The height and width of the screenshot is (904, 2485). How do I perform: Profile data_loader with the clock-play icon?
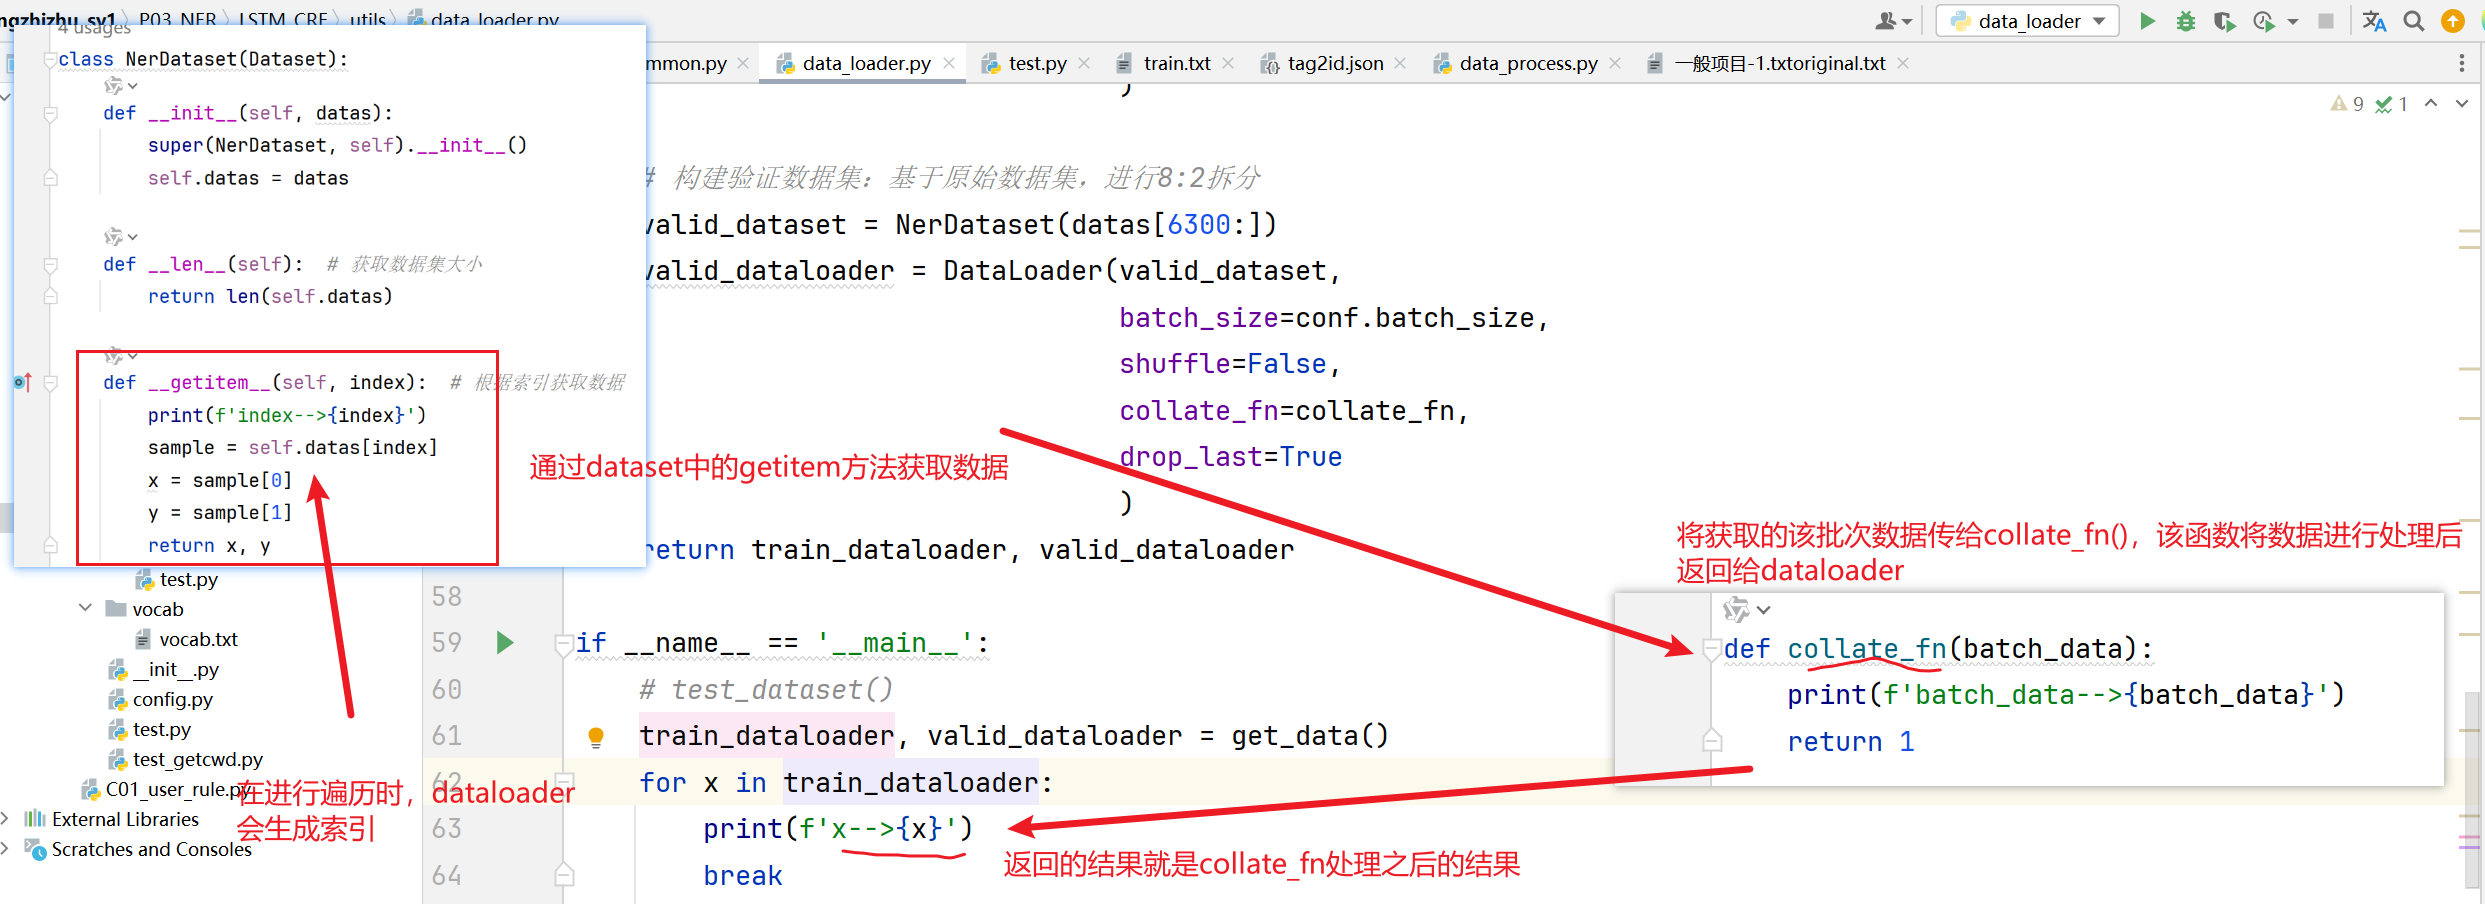2264,21
